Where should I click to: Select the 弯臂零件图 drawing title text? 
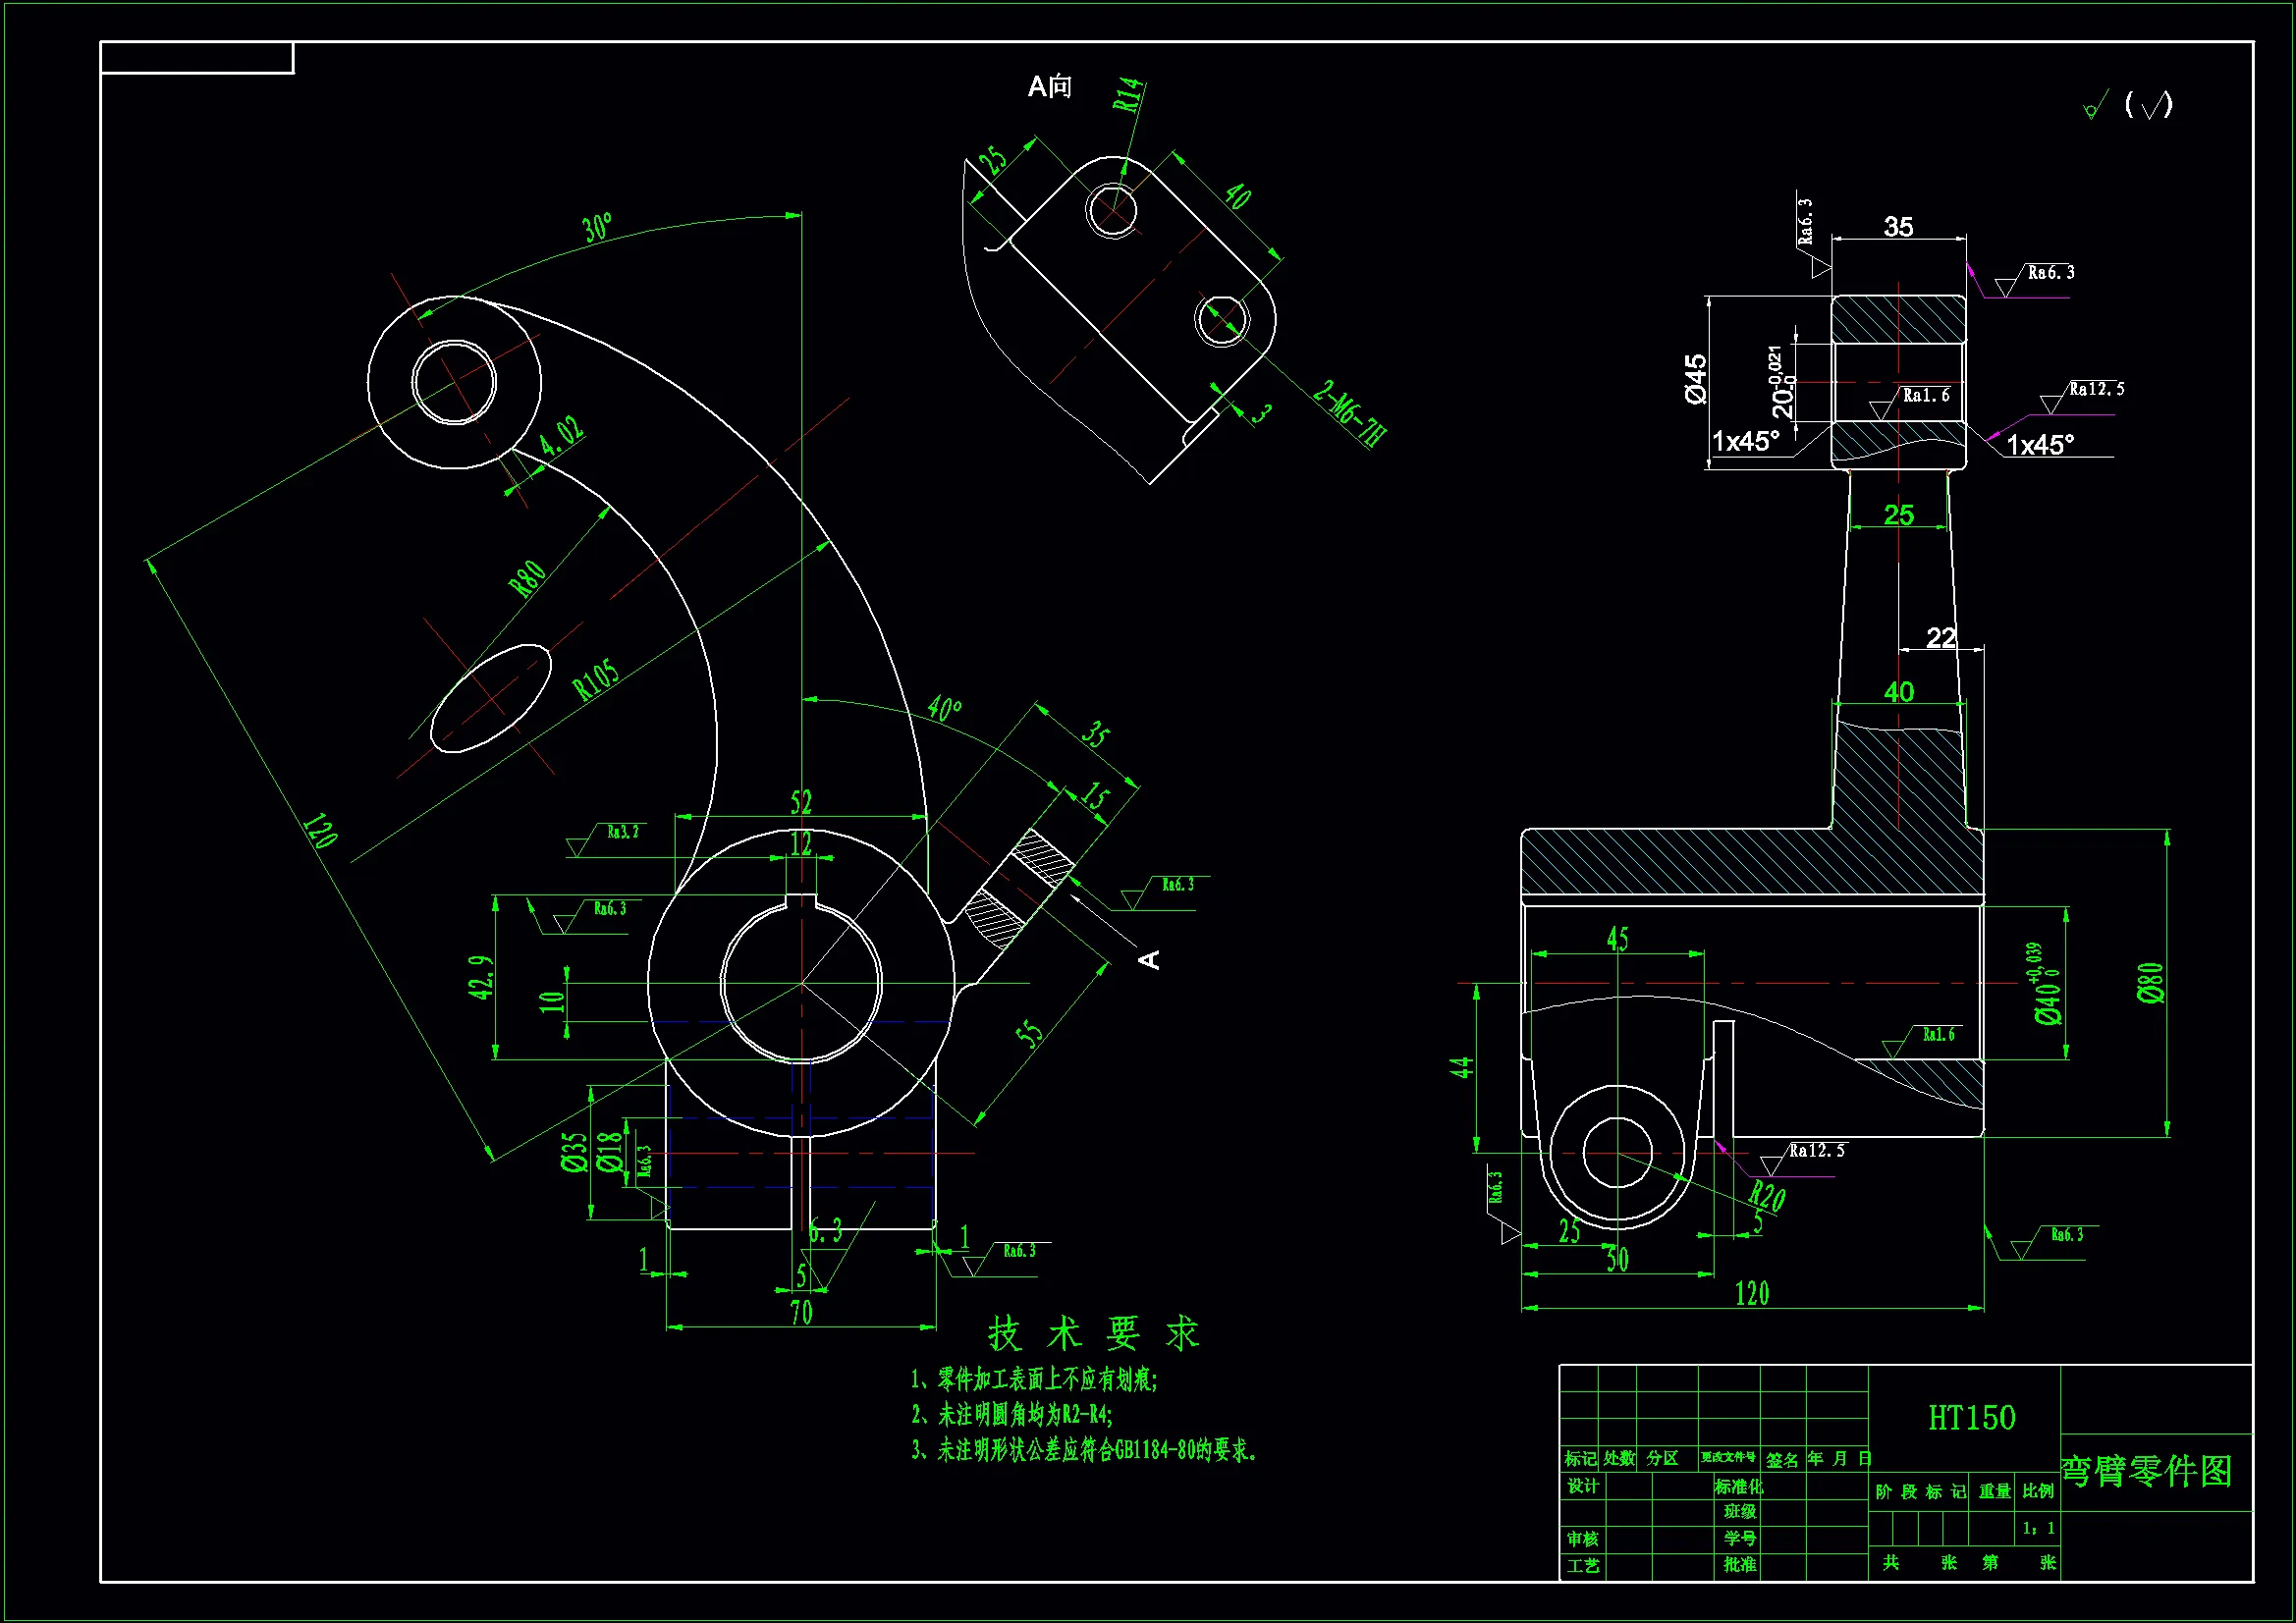click(2147, 1471)
